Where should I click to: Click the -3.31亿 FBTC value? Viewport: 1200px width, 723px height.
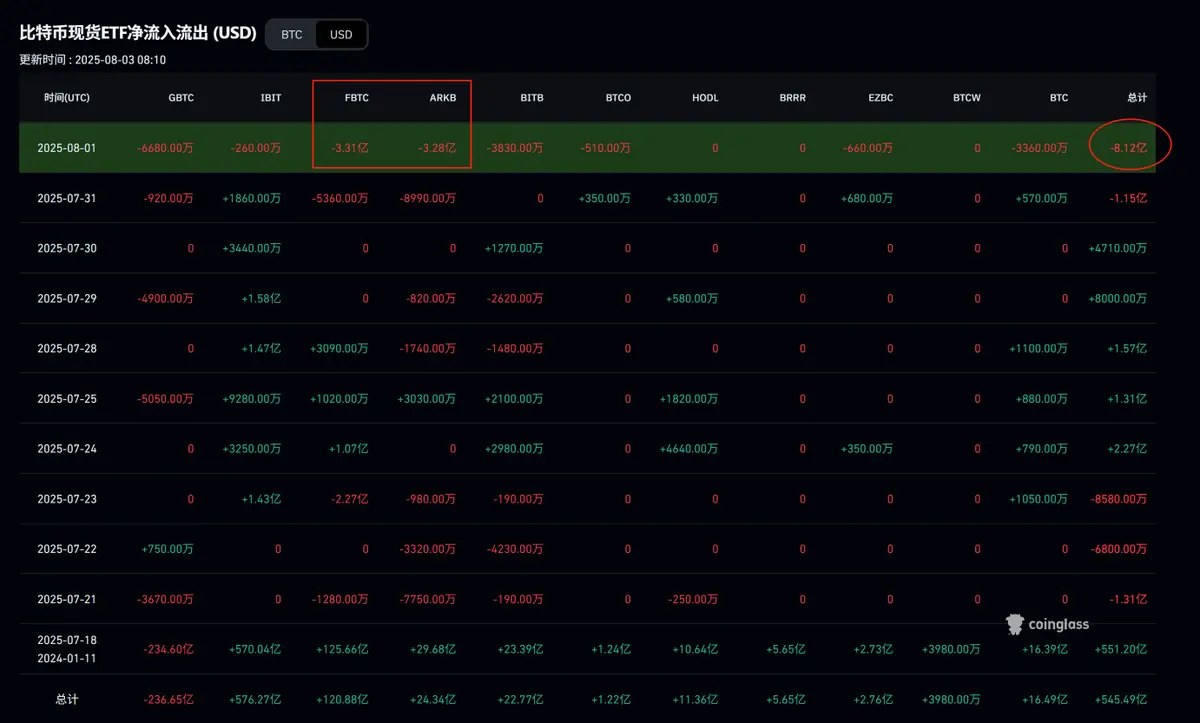click(350, 148)
